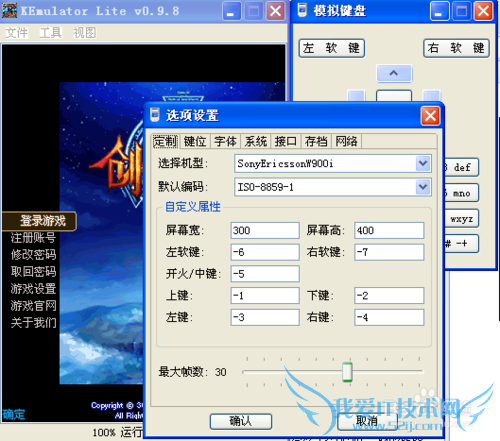Select 关于我们 in the game menu

click(33, 323)
